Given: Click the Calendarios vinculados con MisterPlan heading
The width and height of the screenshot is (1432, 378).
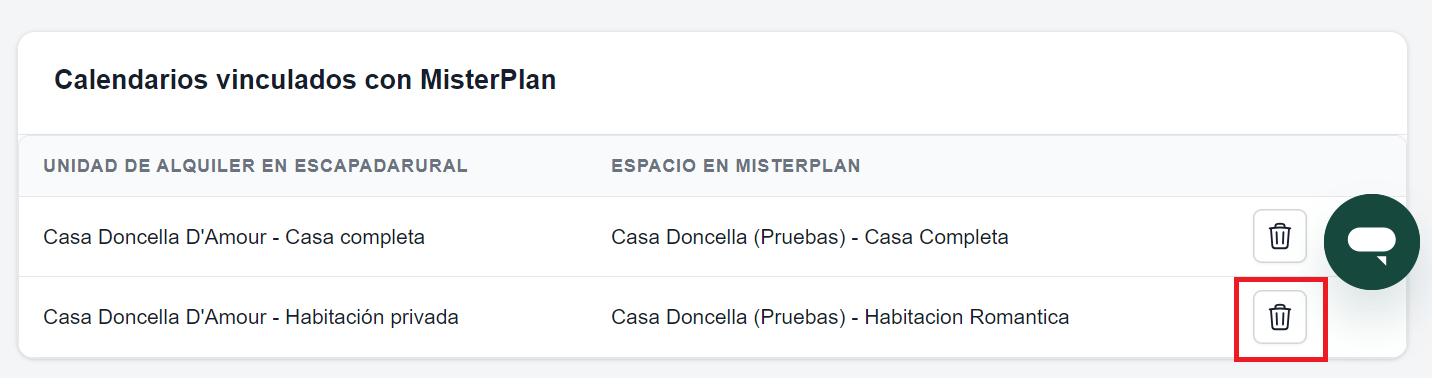Looking at the screenshot, I should click(x=305, y=81).
